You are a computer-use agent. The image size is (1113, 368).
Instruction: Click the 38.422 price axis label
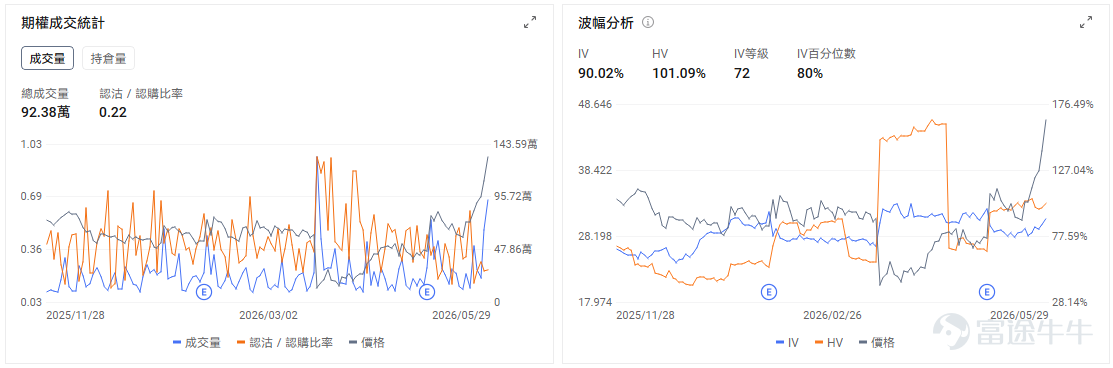coord(596,171)
